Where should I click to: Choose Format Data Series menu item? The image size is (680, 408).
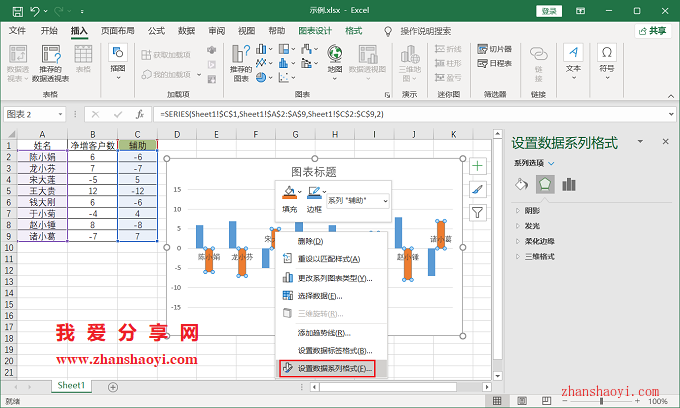[x=332, y=369]
